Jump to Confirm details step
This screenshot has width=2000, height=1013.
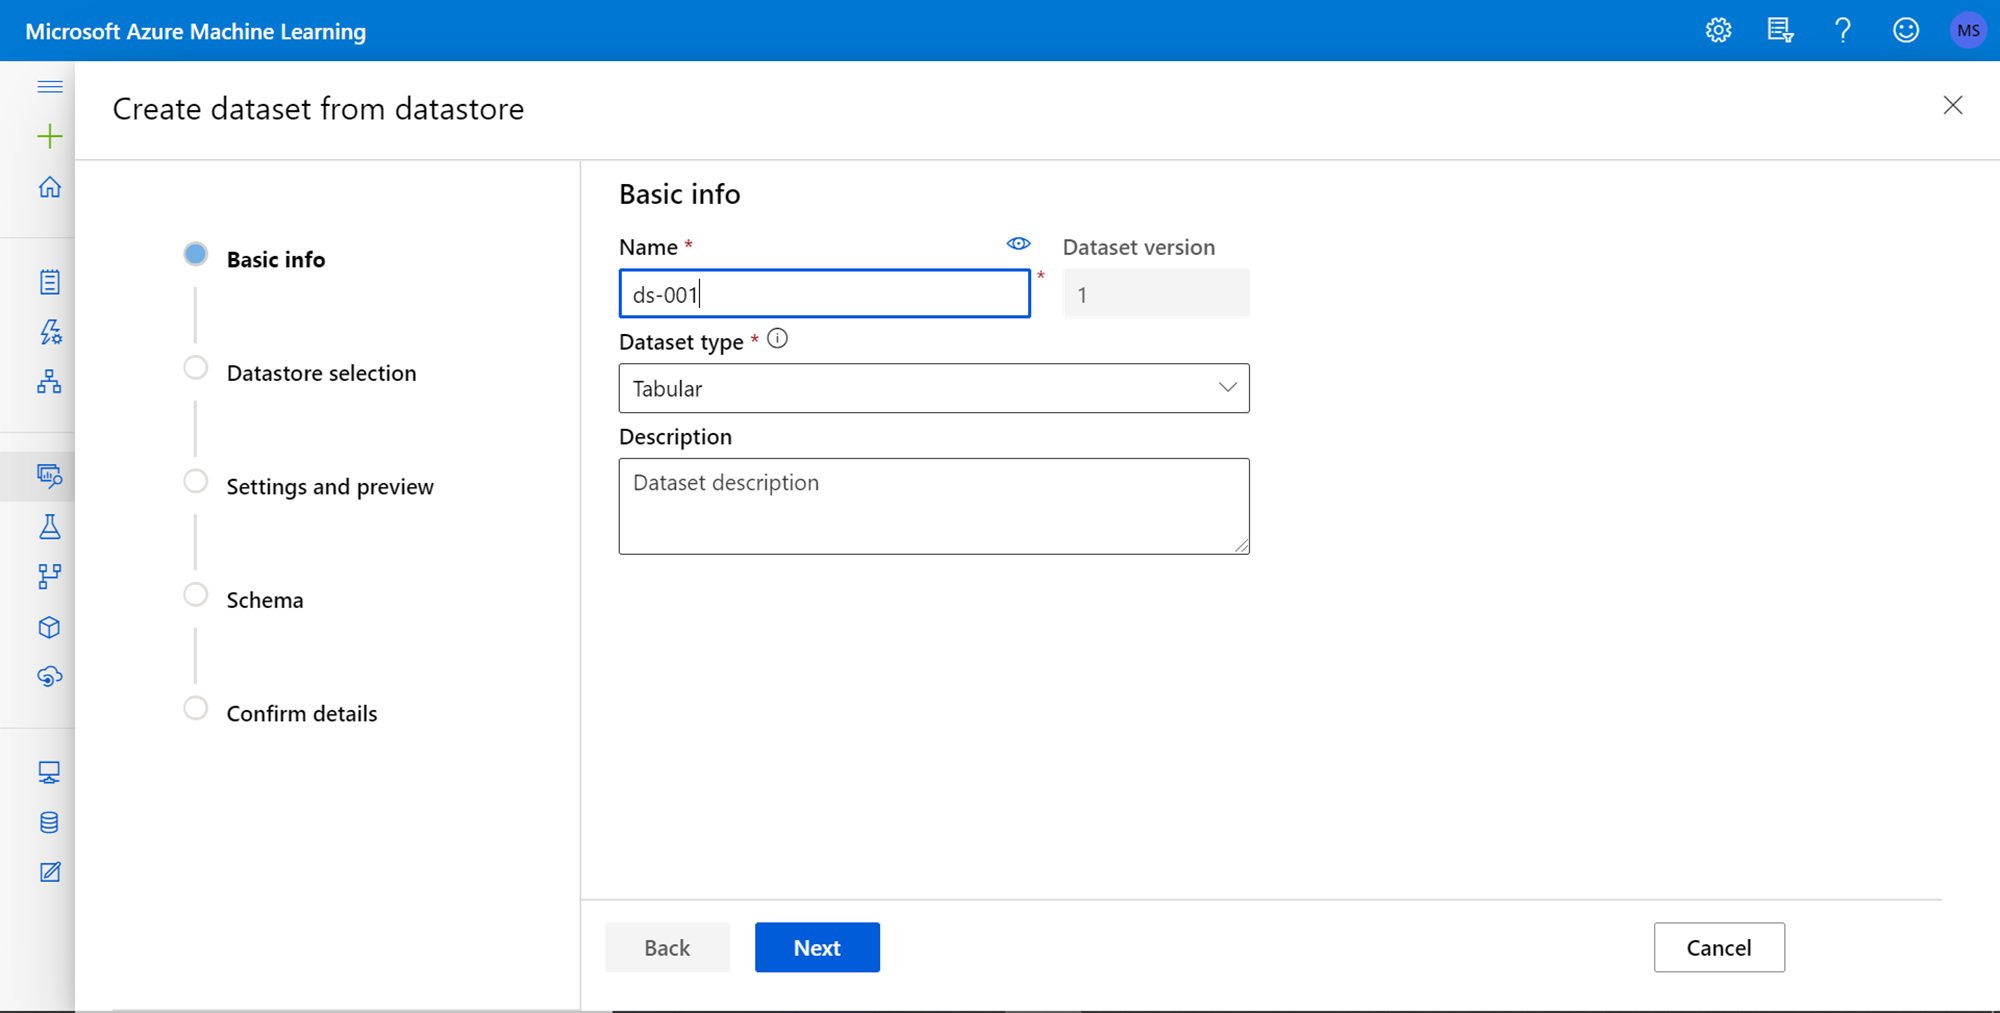click(301, 714)
